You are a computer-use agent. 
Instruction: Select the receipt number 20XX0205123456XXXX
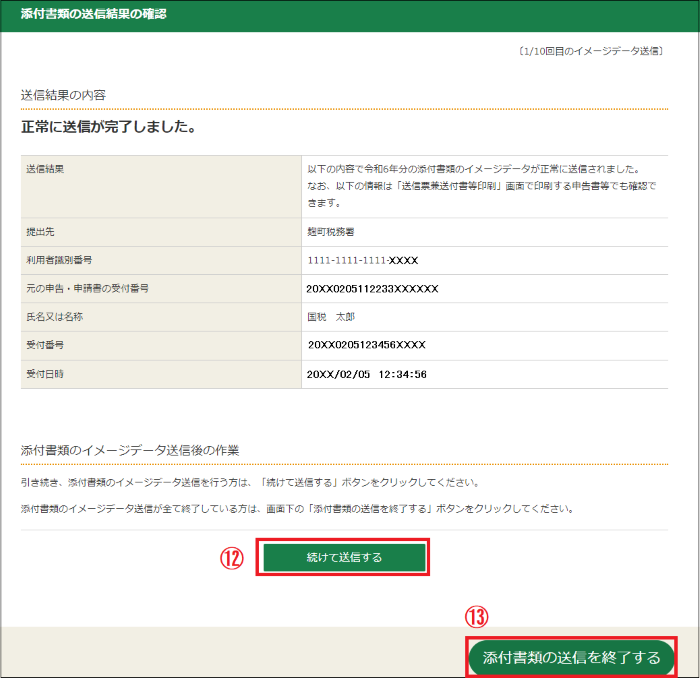point(368,345)
